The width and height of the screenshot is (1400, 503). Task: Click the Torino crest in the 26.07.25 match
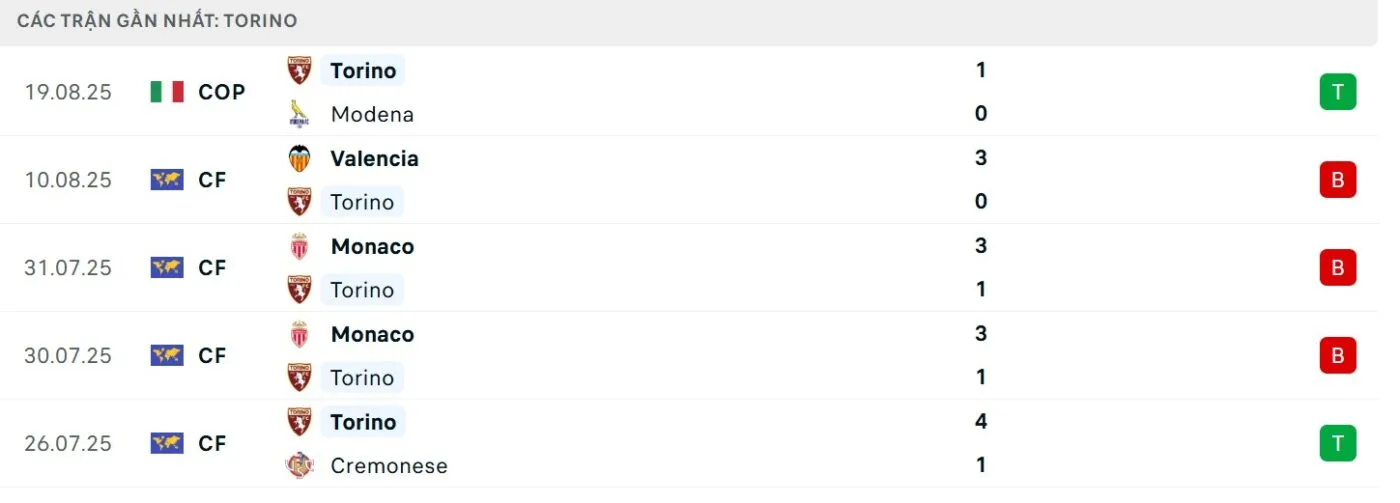pos(298,422)
